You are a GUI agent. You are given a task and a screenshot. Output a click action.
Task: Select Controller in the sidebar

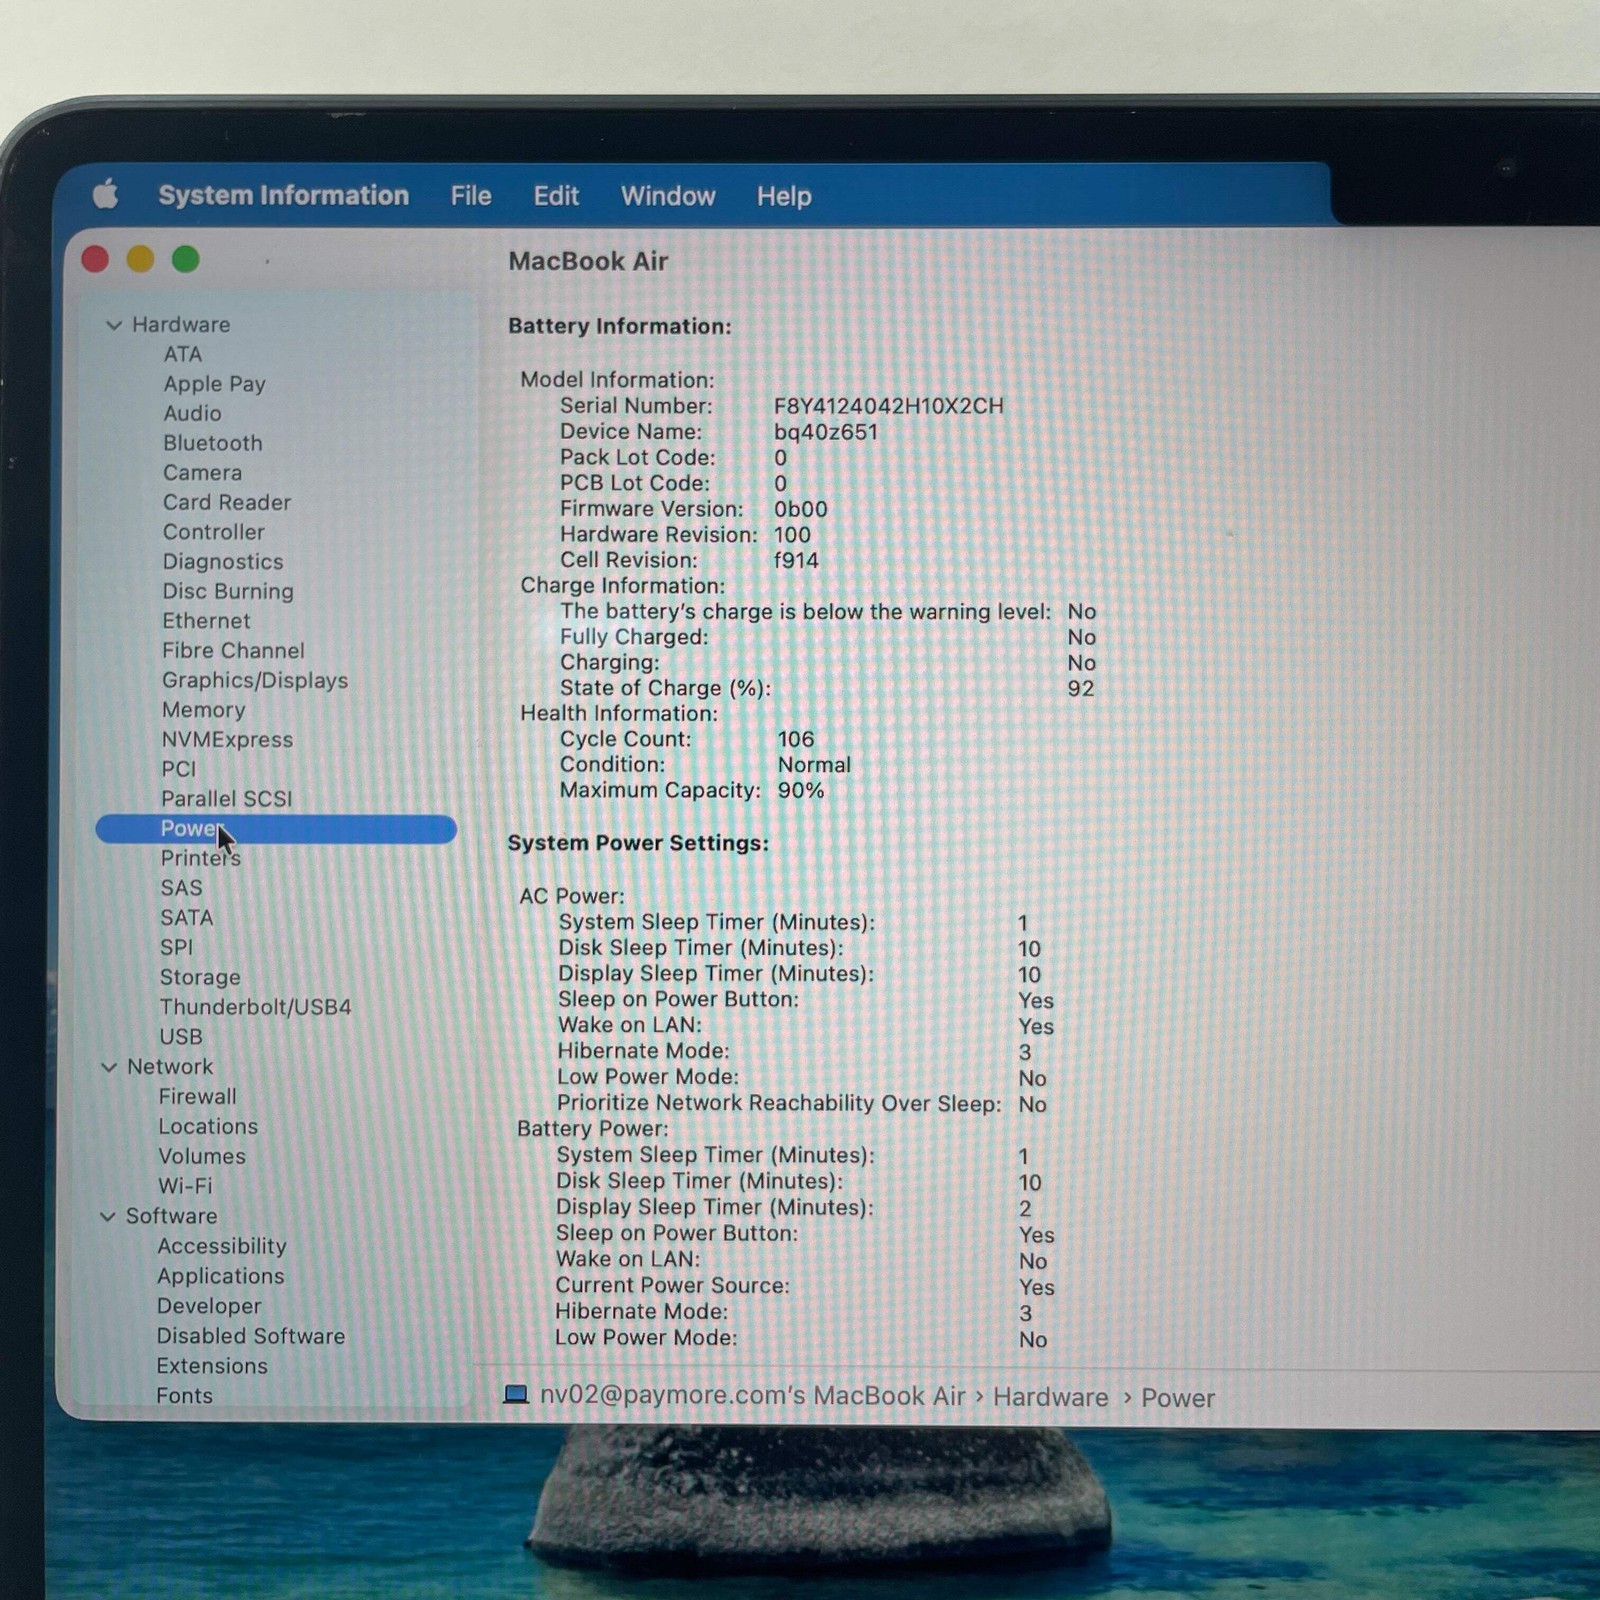click(214, 532)
